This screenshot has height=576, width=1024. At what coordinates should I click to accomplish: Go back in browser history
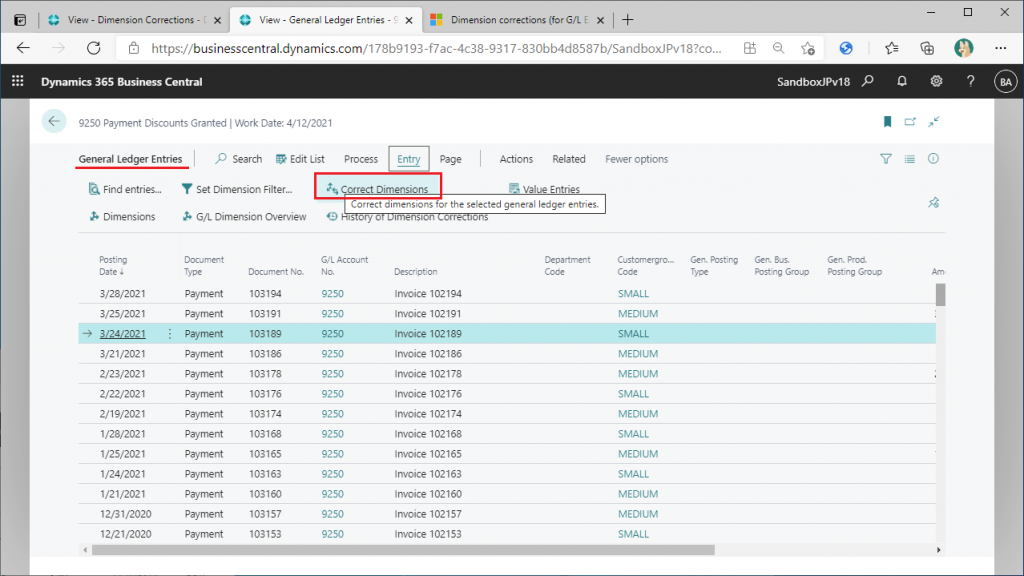click(x=24, y=48)
